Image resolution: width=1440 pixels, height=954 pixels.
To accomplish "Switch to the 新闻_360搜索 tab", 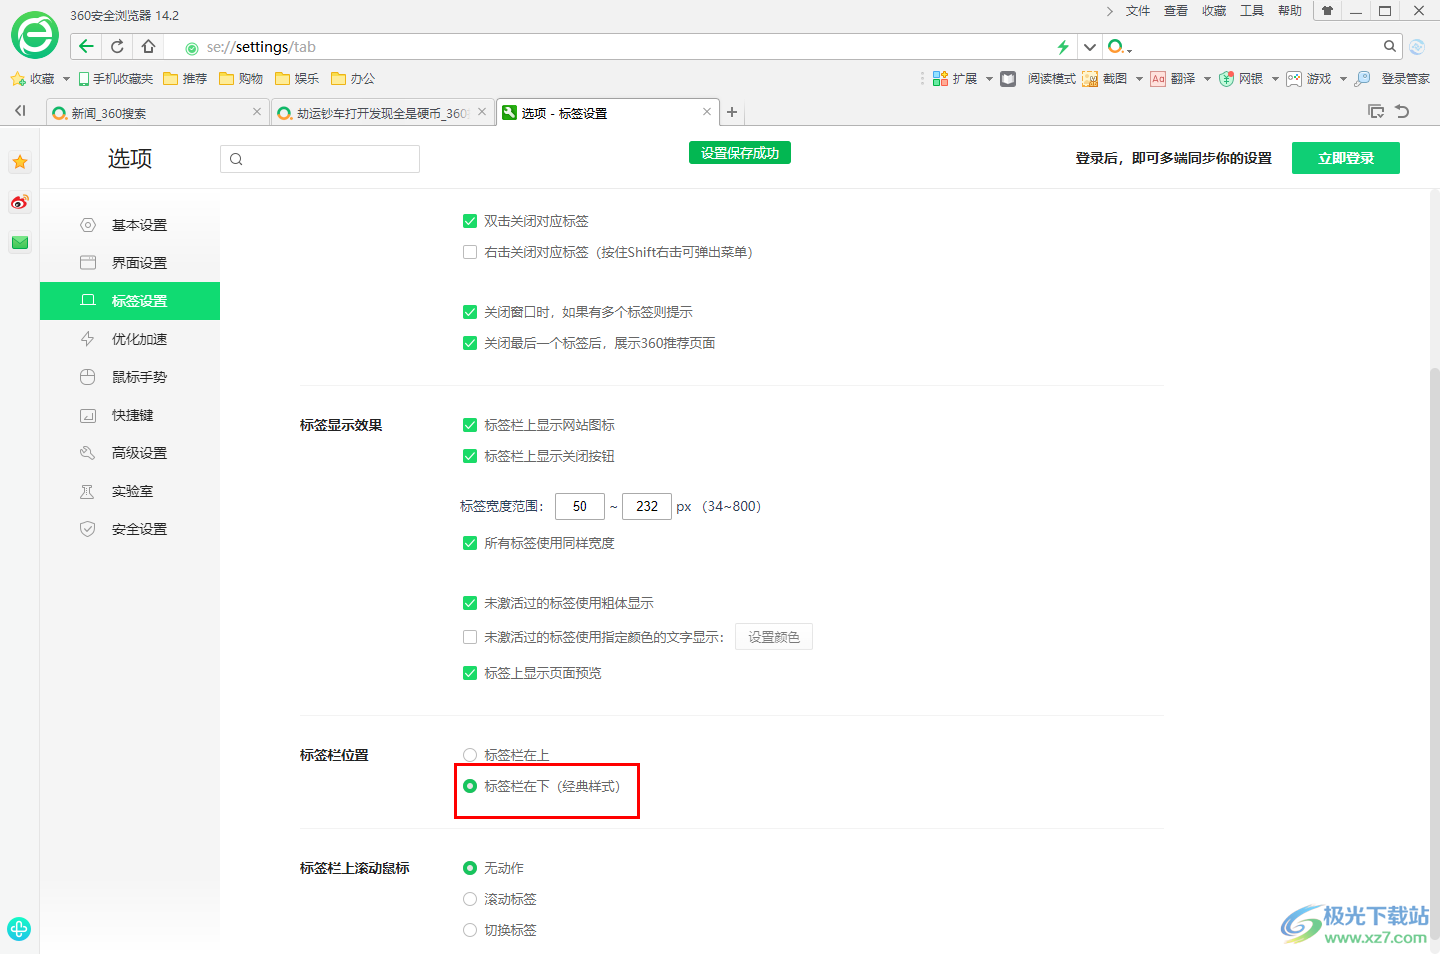I will [x=157, y=113].
